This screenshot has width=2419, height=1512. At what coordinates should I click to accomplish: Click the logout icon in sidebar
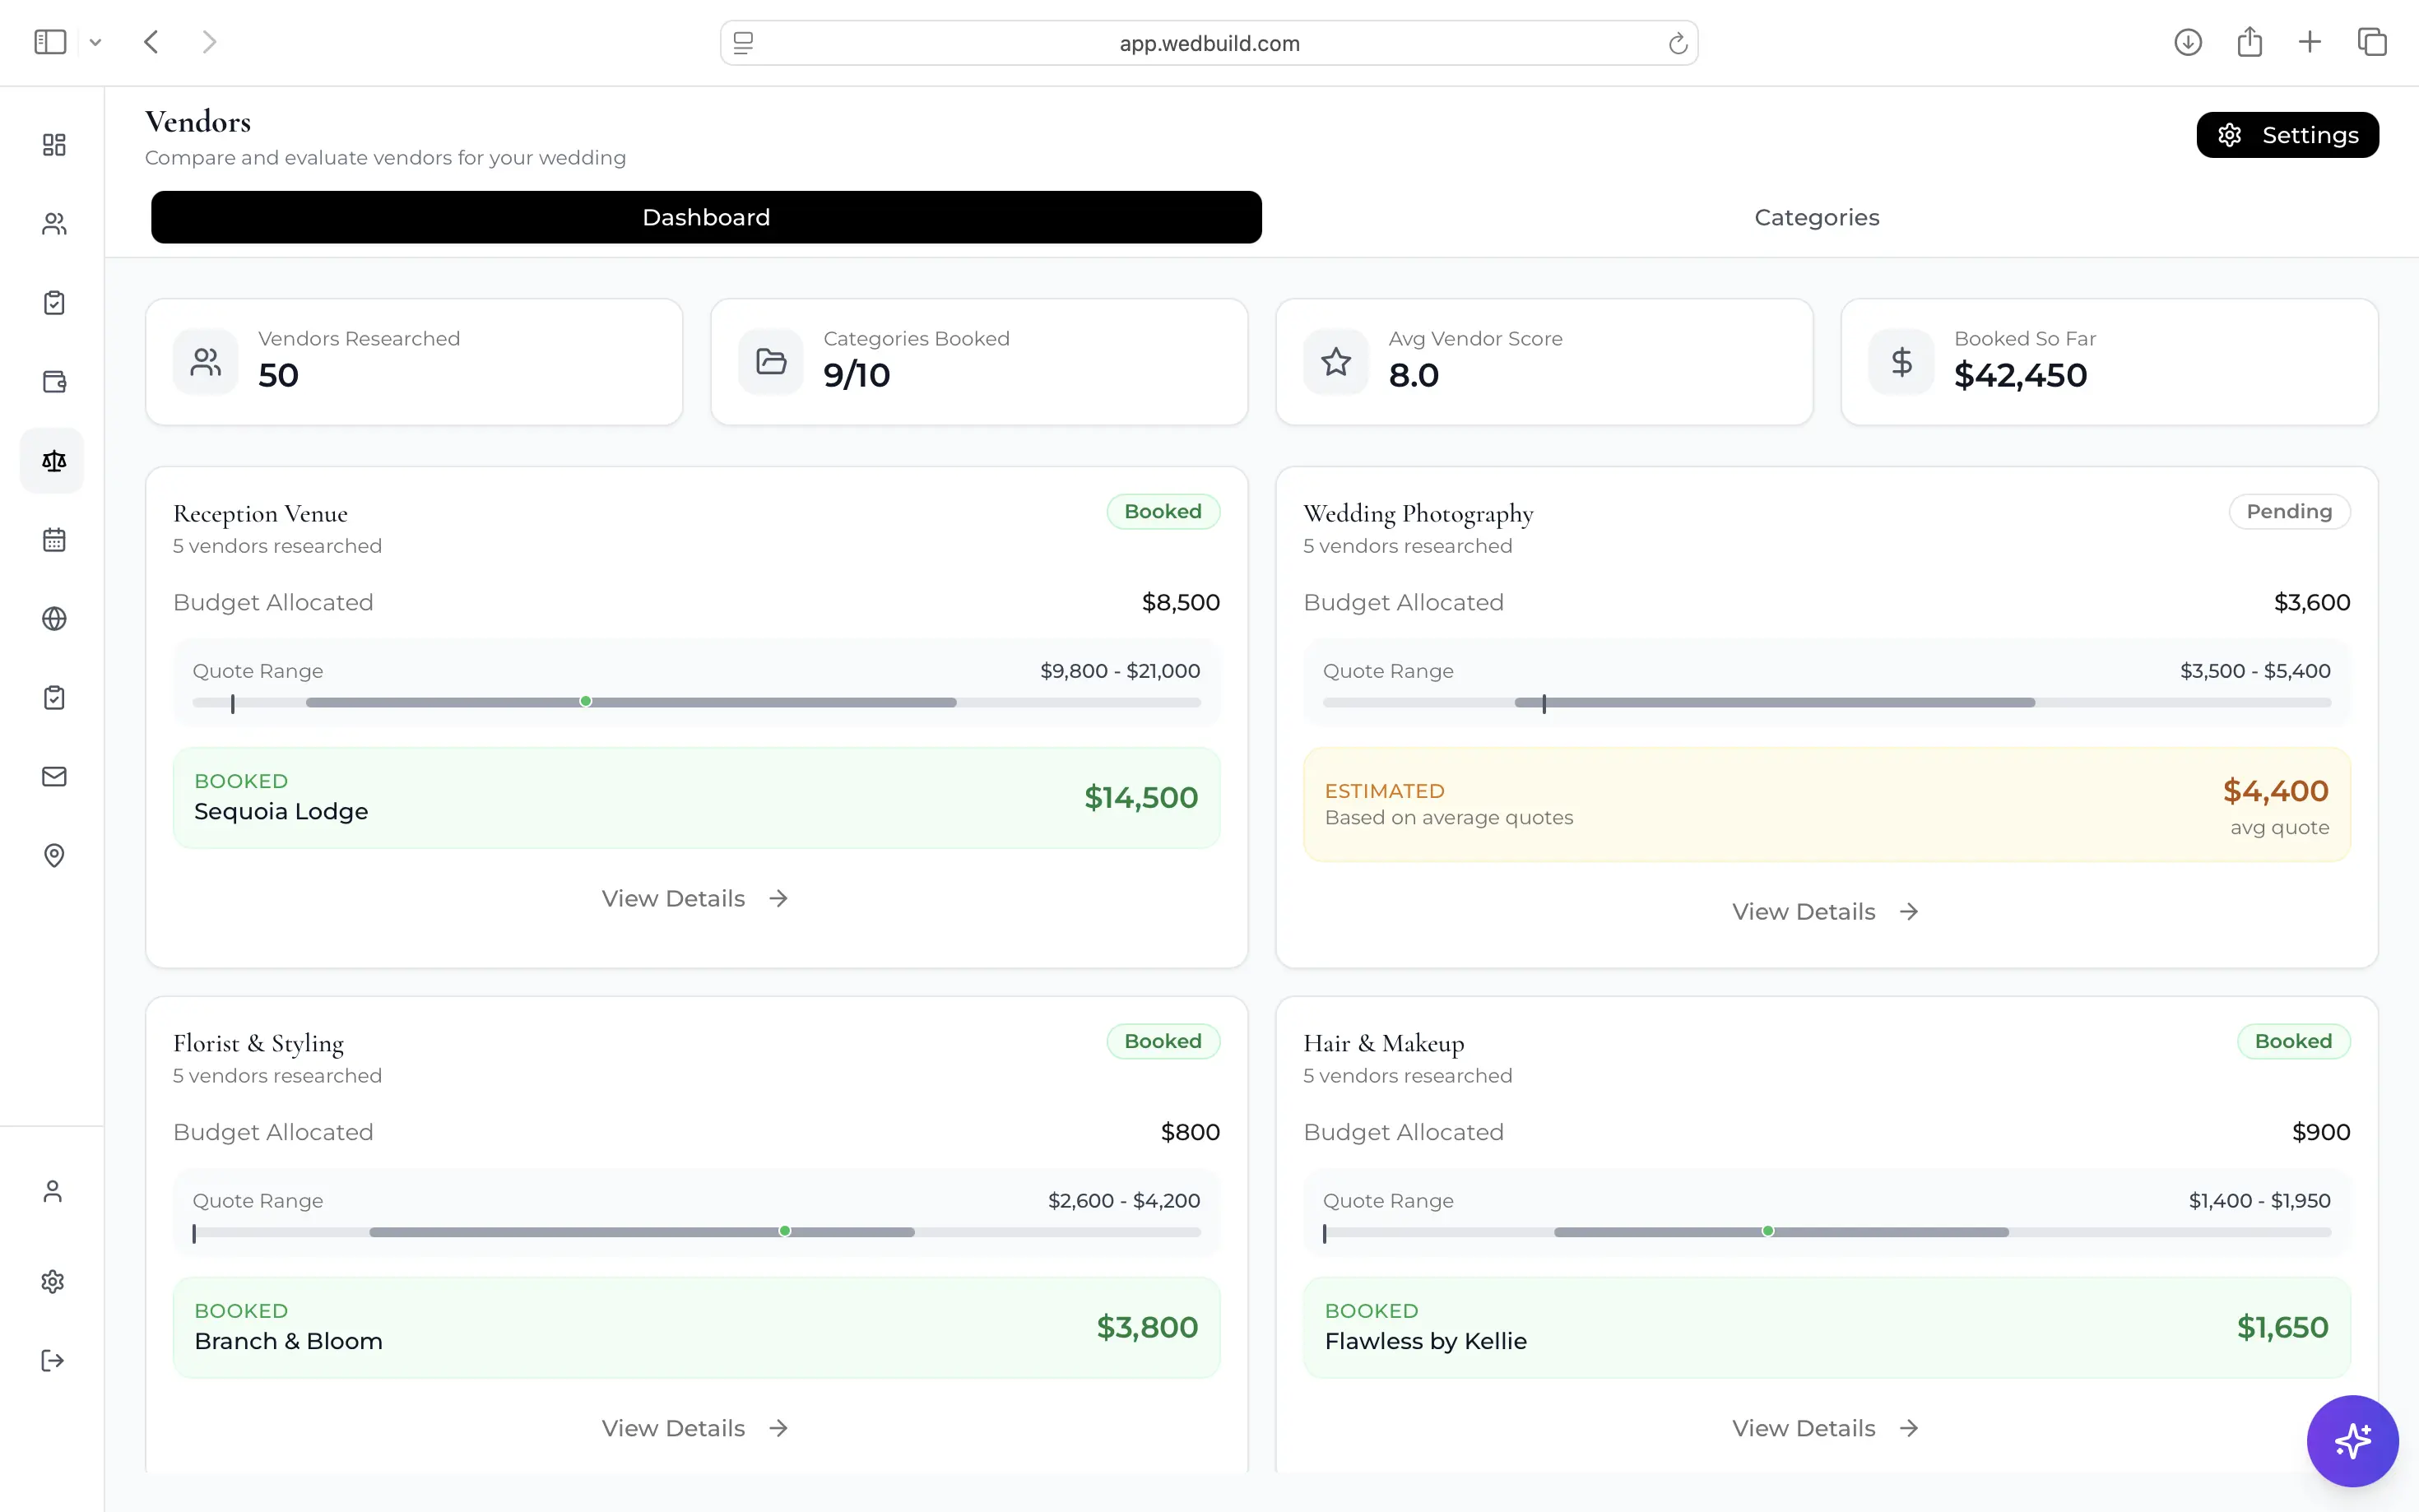coord(53,1361)
